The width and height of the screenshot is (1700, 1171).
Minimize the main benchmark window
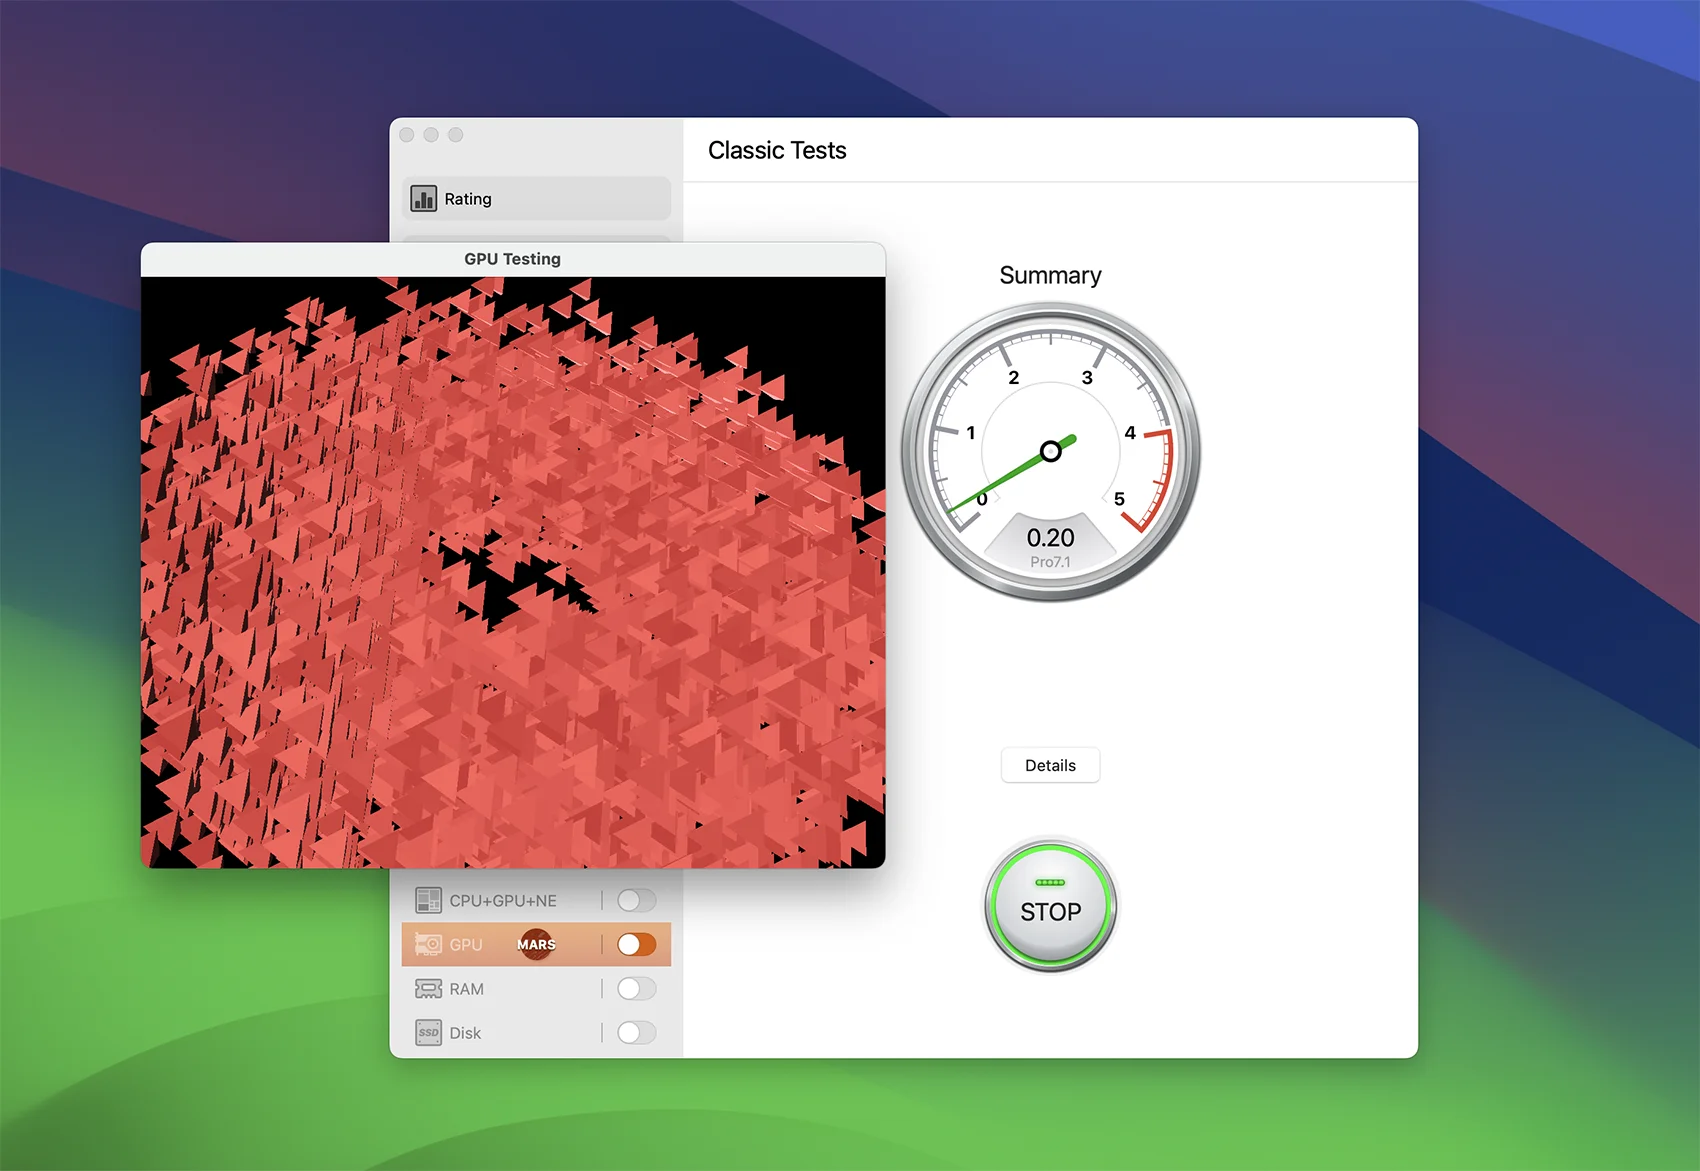(x=431, y=135)
